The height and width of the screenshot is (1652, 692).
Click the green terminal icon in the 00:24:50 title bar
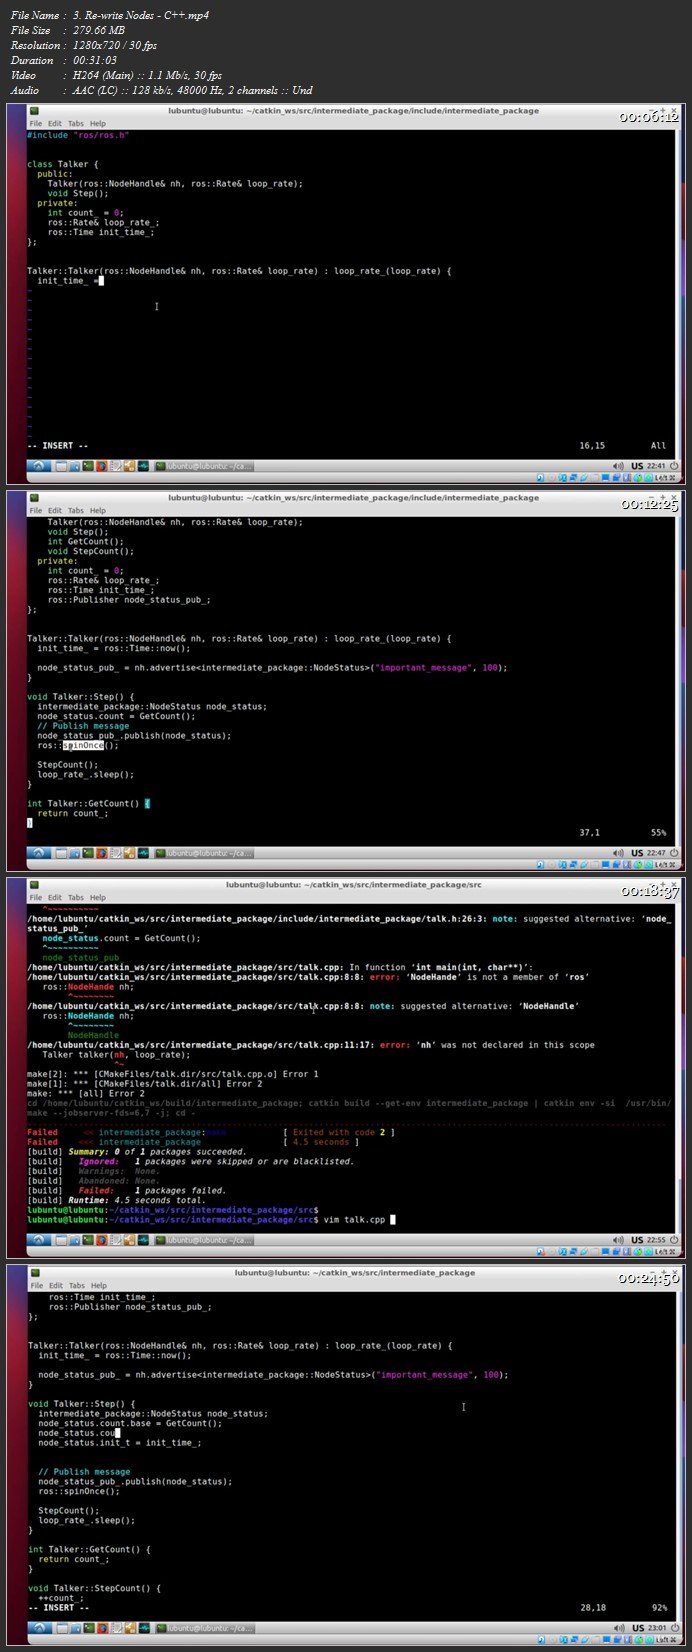(35, 1272)
